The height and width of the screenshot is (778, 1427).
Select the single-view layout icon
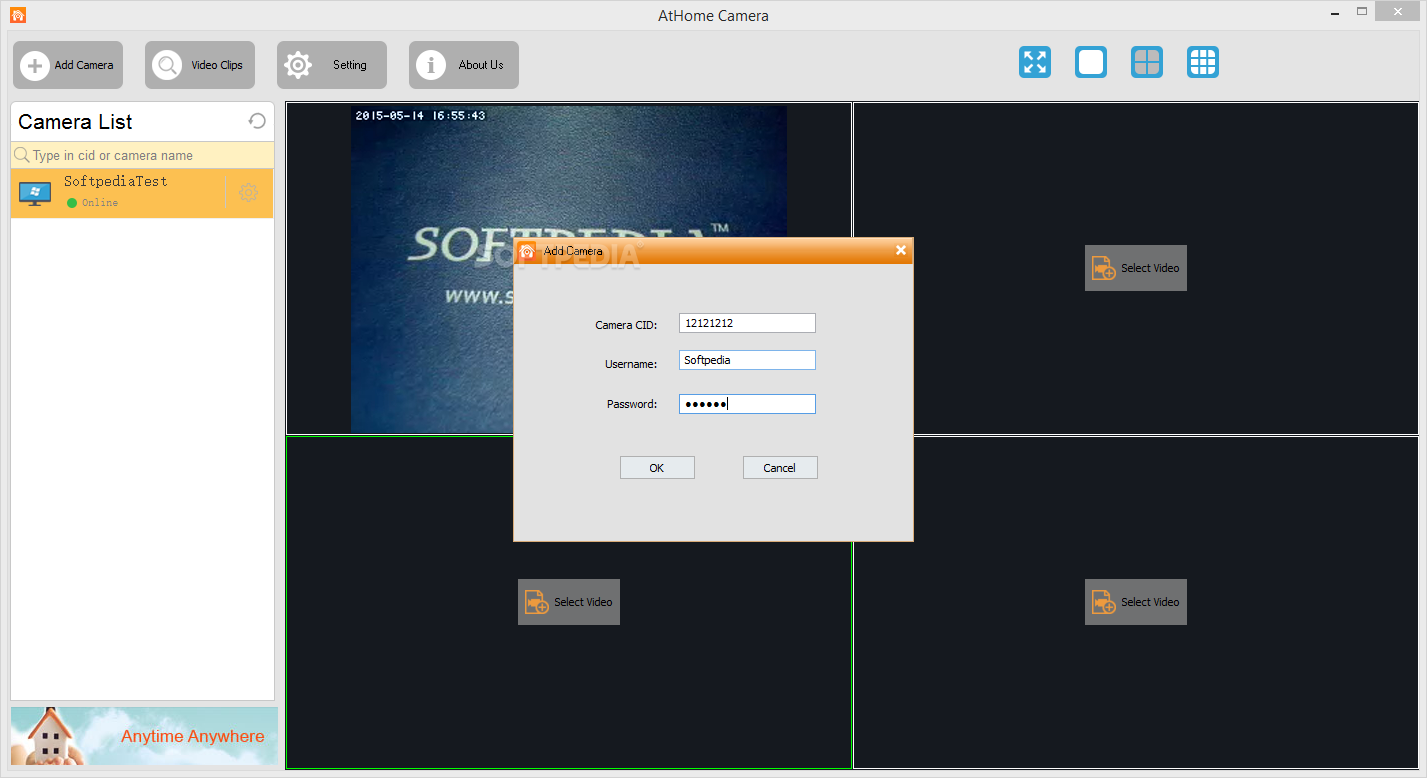pos(1091,62)
